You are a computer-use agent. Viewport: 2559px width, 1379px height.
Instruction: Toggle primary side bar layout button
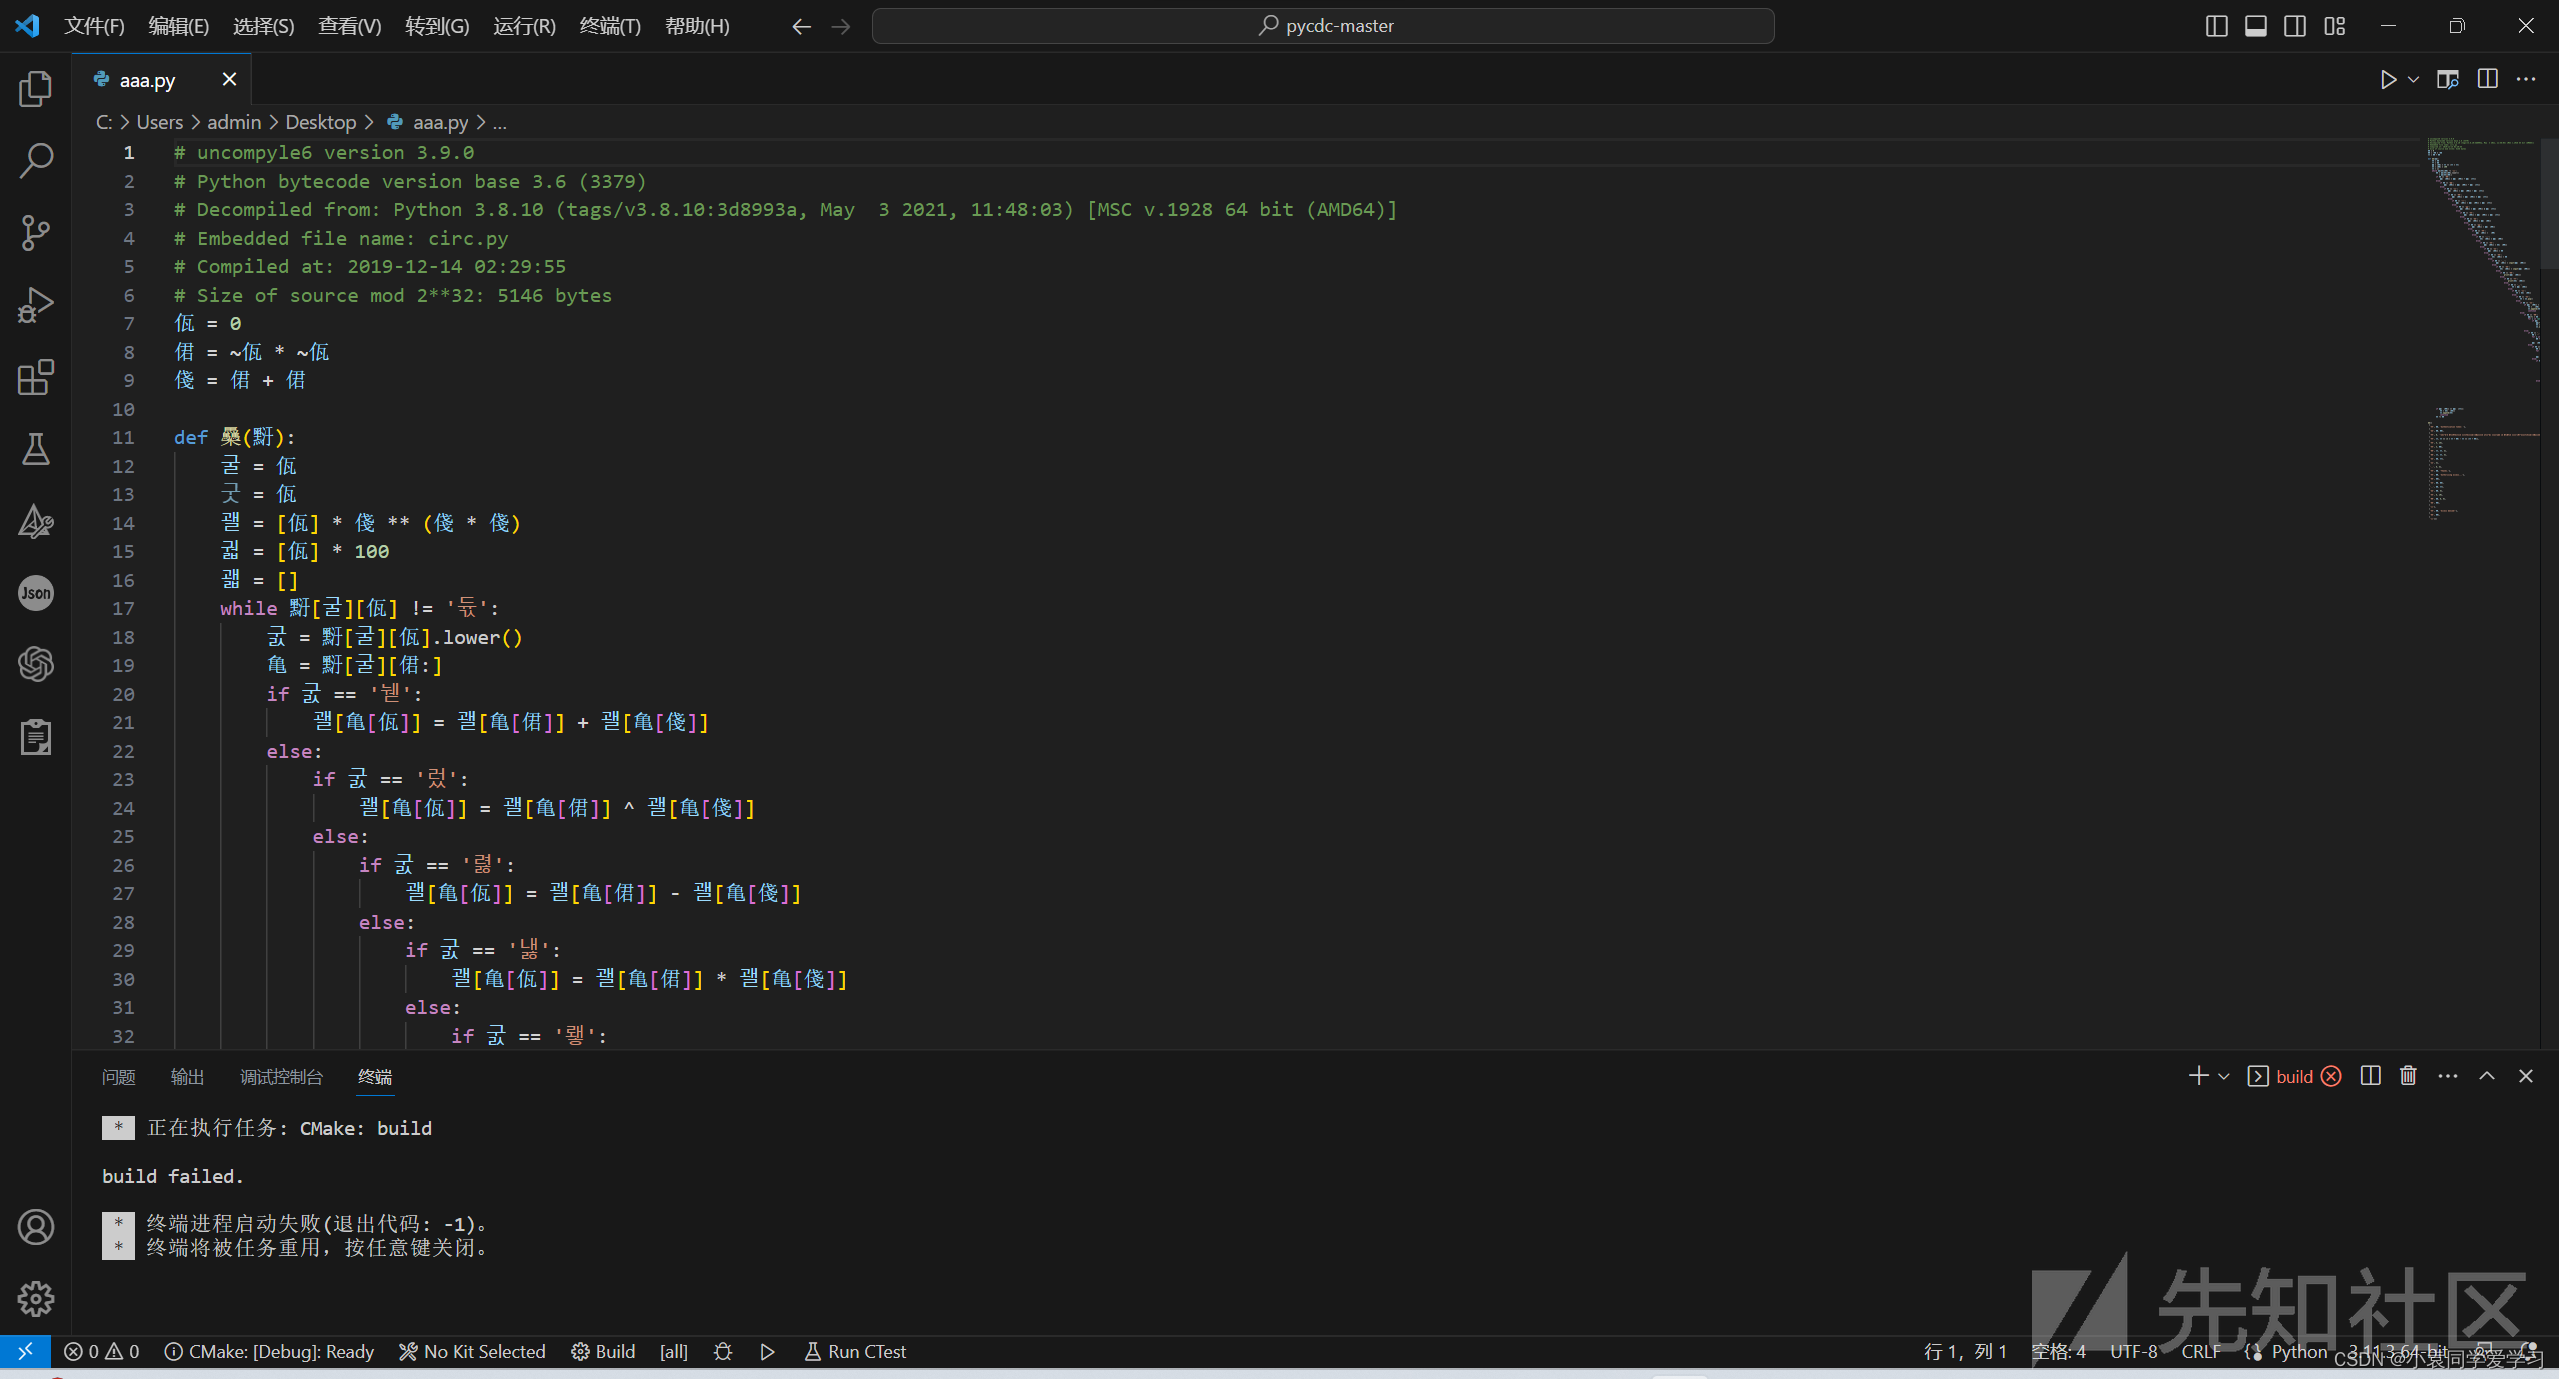2216,26
